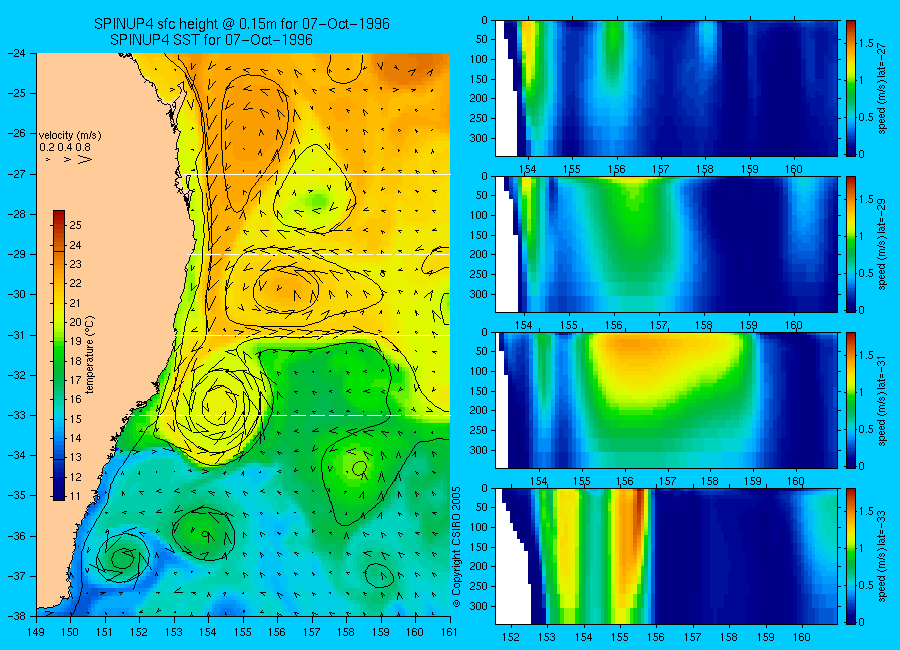Select the lat=-33 speed section panel

pyautogui.click(x=666, y=556)
